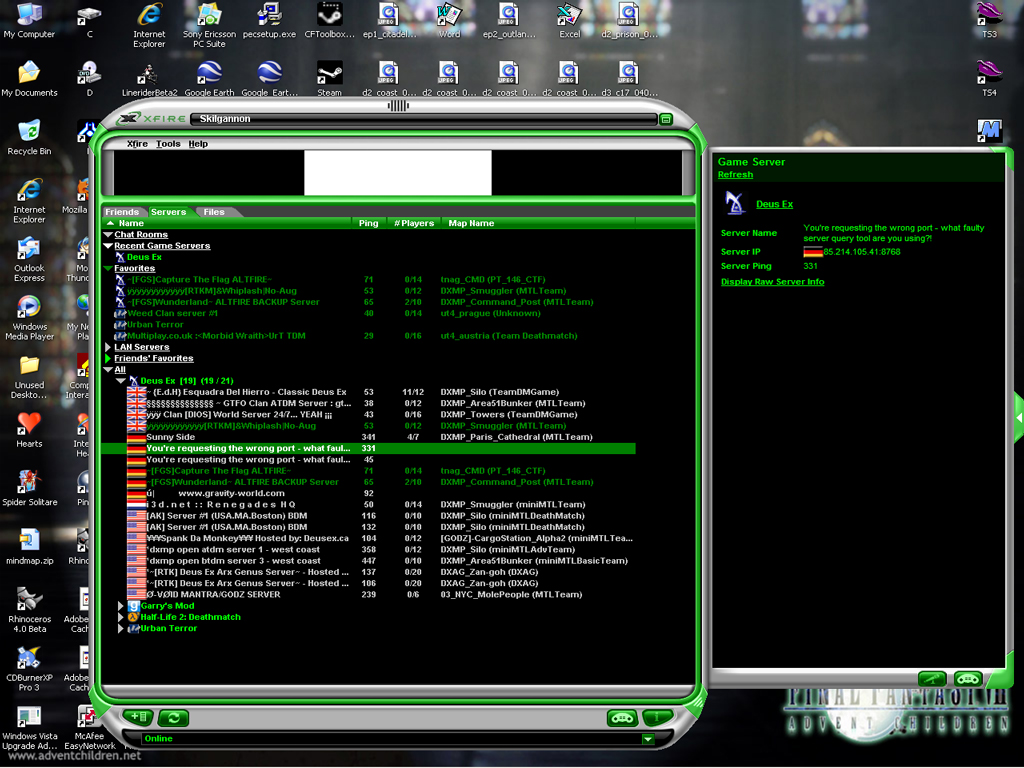Open LineriderBeta2 desktop icon
Screen dimensions: 1024x768
(150, 79)
